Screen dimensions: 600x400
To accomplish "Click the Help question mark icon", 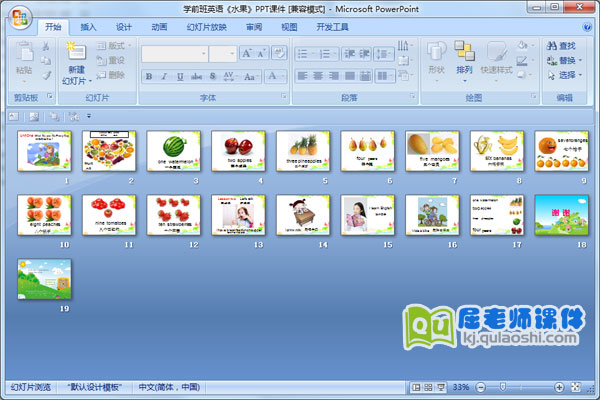I will tap(586, 27).
